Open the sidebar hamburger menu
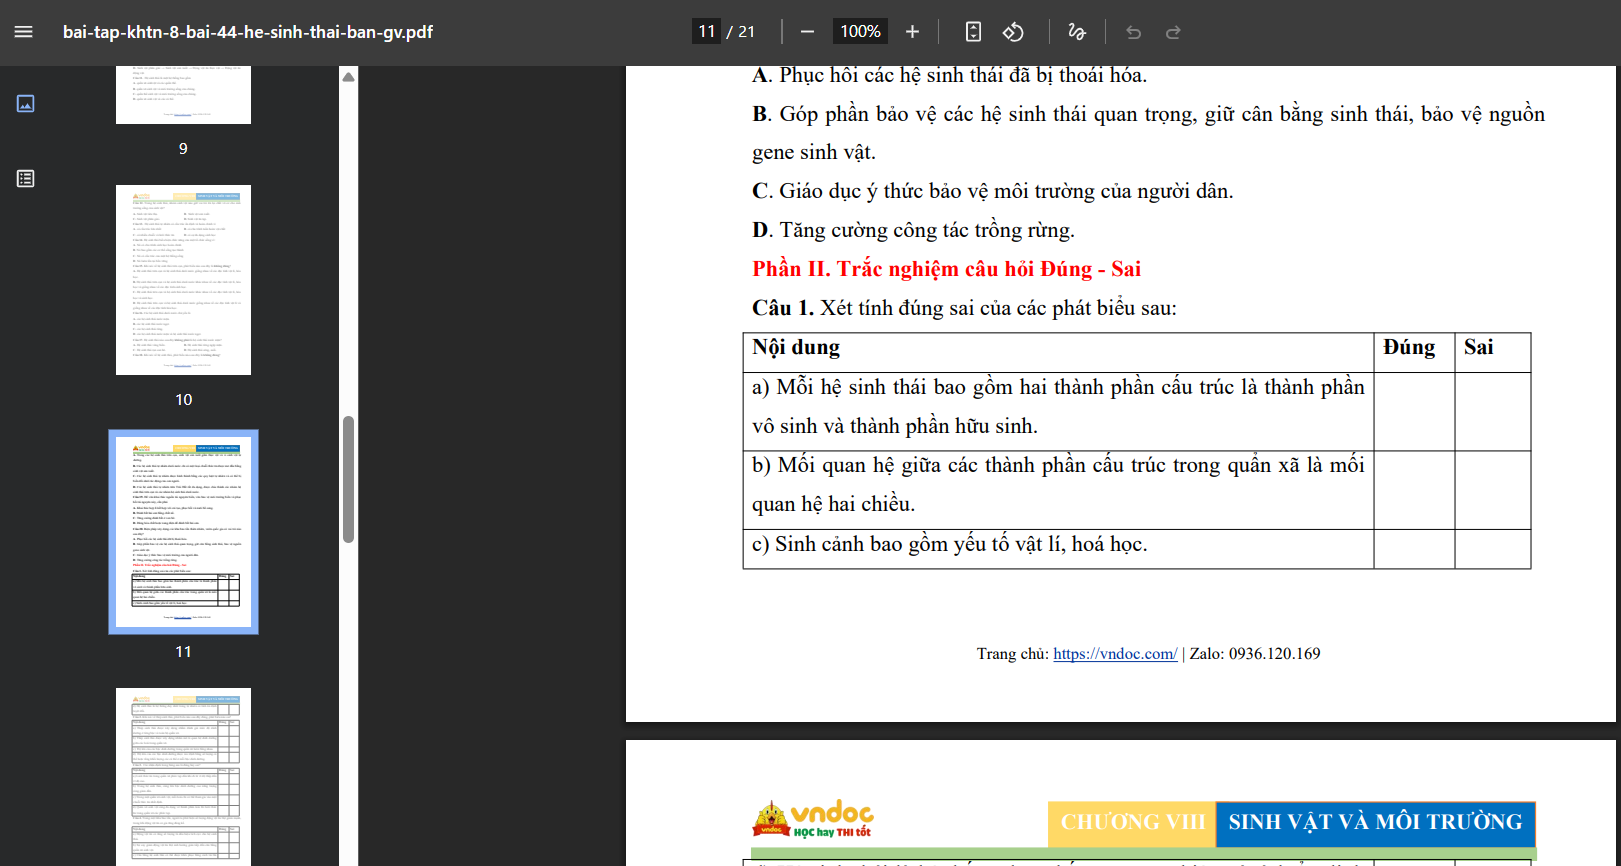1621x866 pixels. pyautogui.click(x=24, y=32)
